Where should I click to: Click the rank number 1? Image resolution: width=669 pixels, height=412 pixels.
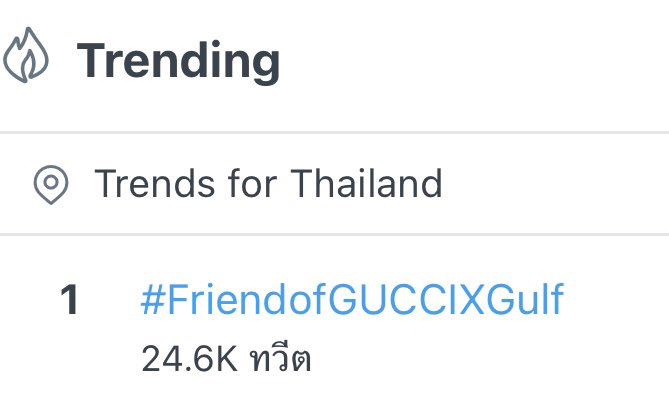[69, 301]
